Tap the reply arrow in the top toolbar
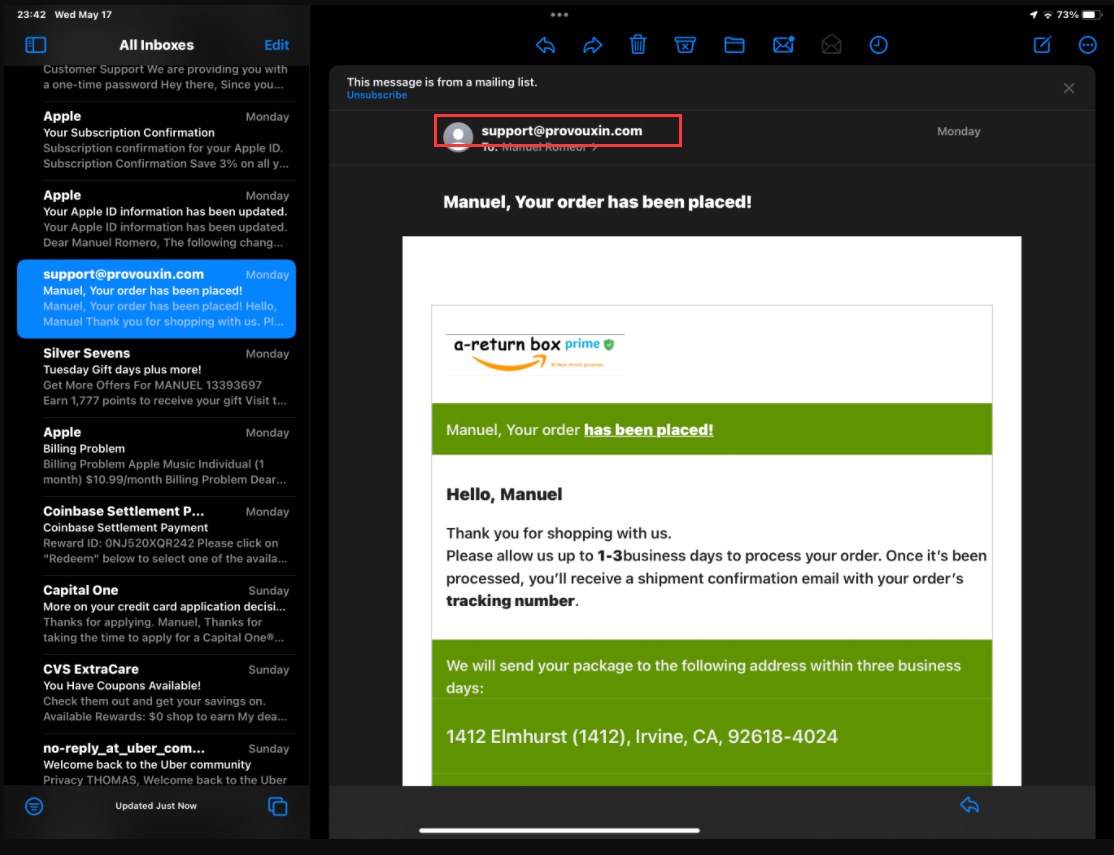The height and width of the screenshot is (855, 1114). 545,45
